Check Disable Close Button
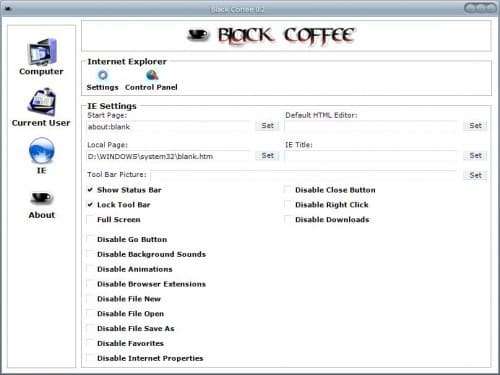The height and width of the screenshot is (375, 500). point(287,190)
